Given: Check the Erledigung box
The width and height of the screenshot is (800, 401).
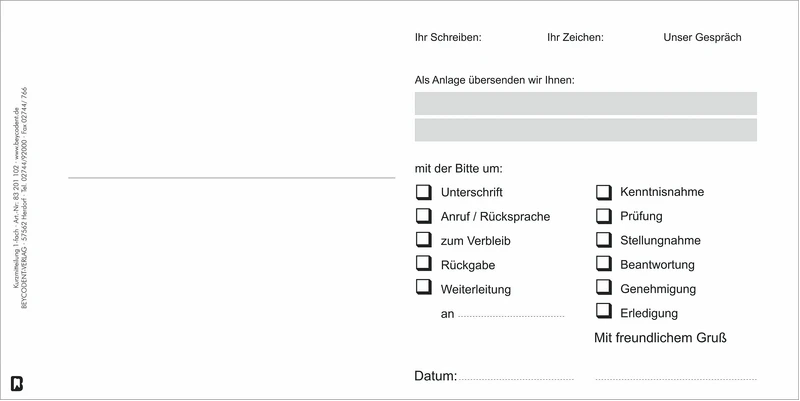Looking at the screenshot, I should 603,312.
